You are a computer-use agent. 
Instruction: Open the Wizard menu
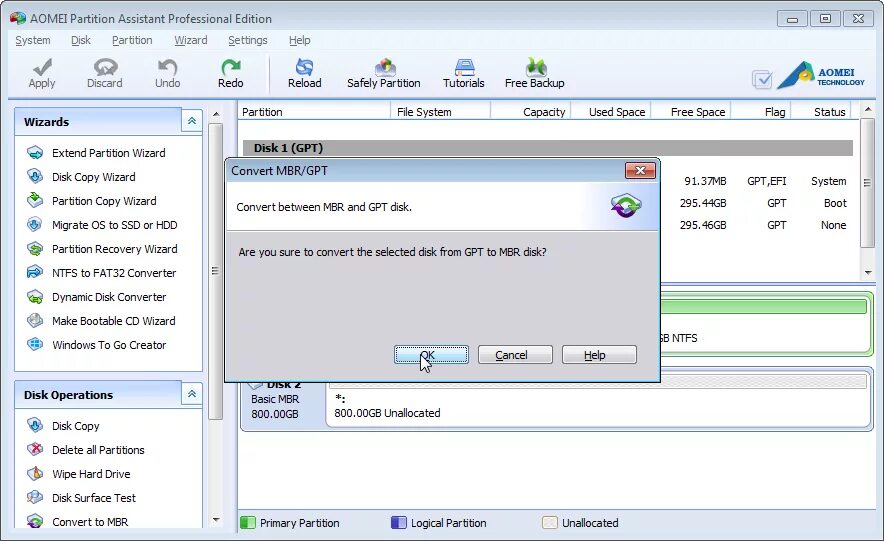click(191, 40)
